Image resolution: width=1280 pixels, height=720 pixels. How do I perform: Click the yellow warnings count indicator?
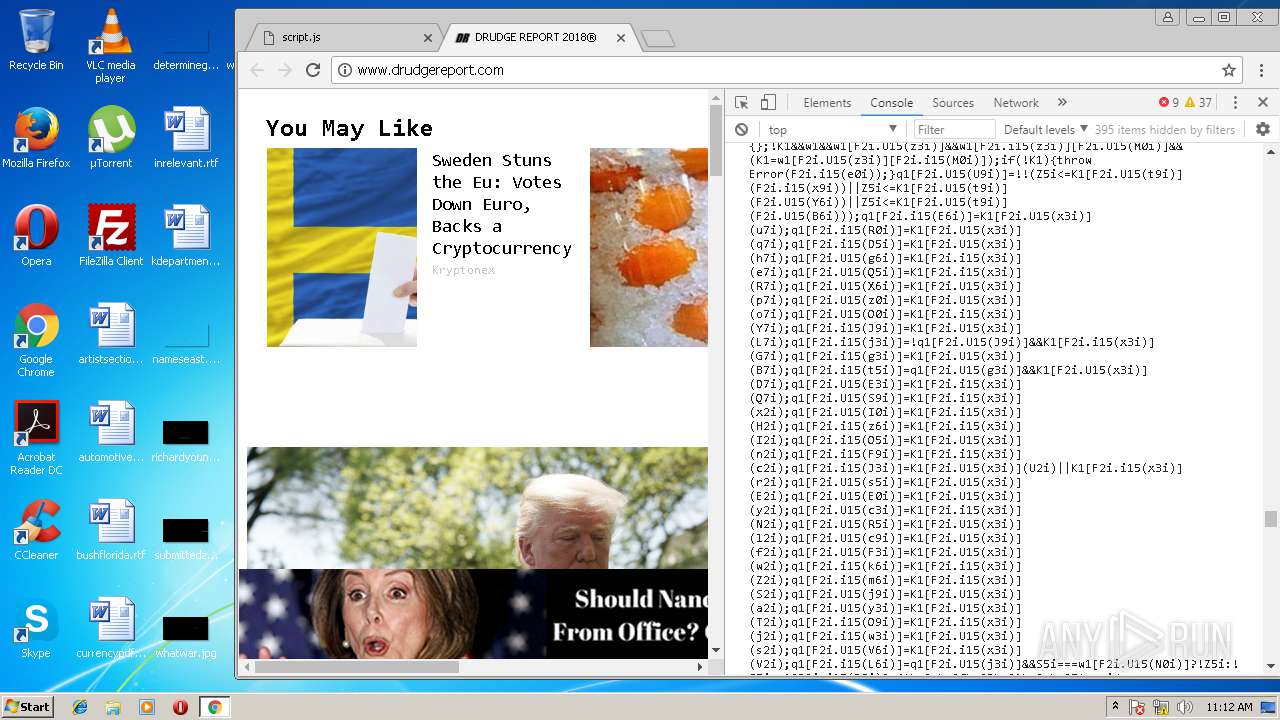pyautogui.click(x=1198, y=103)
